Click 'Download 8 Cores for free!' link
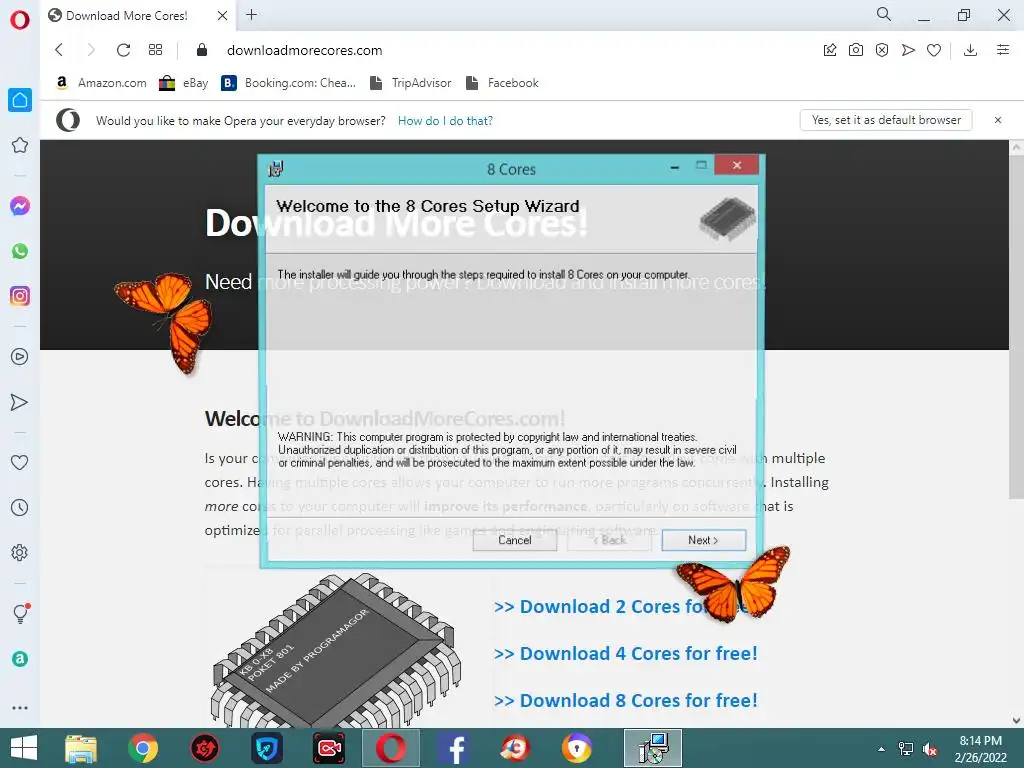 click(626, 701)
